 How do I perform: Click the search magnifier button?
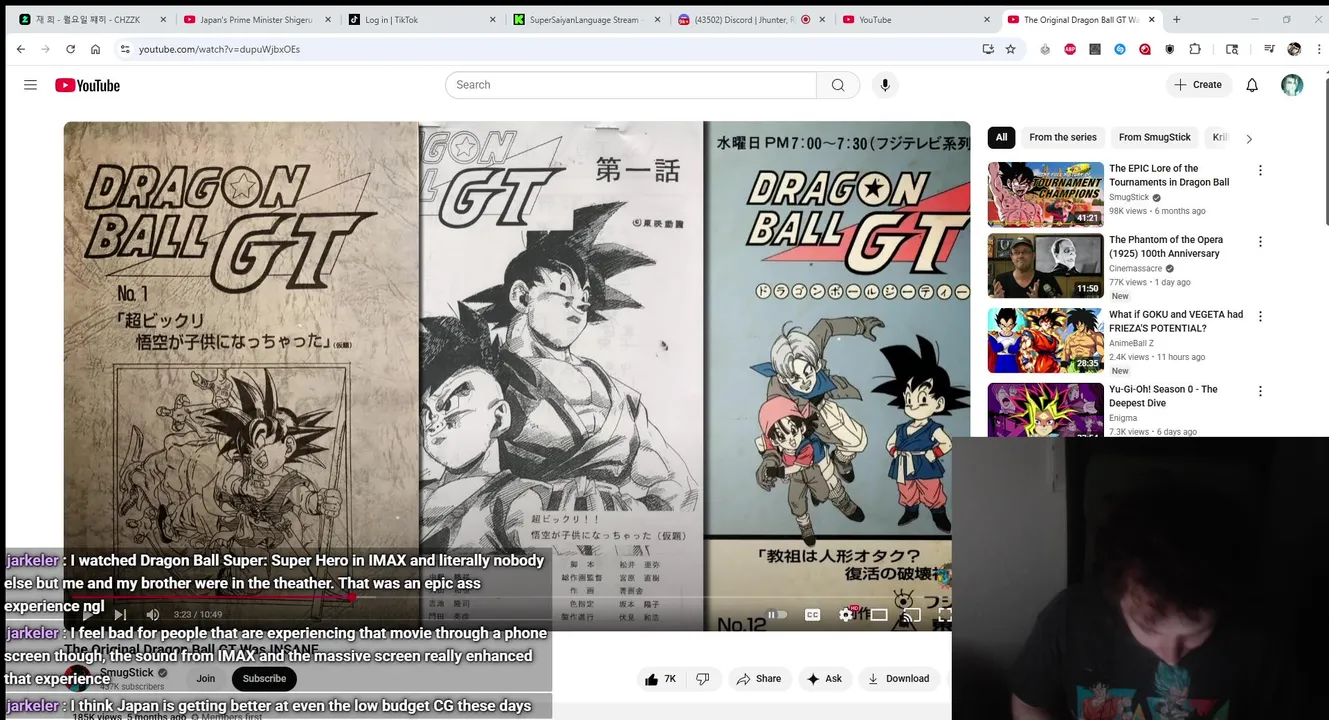coord(838,85)
